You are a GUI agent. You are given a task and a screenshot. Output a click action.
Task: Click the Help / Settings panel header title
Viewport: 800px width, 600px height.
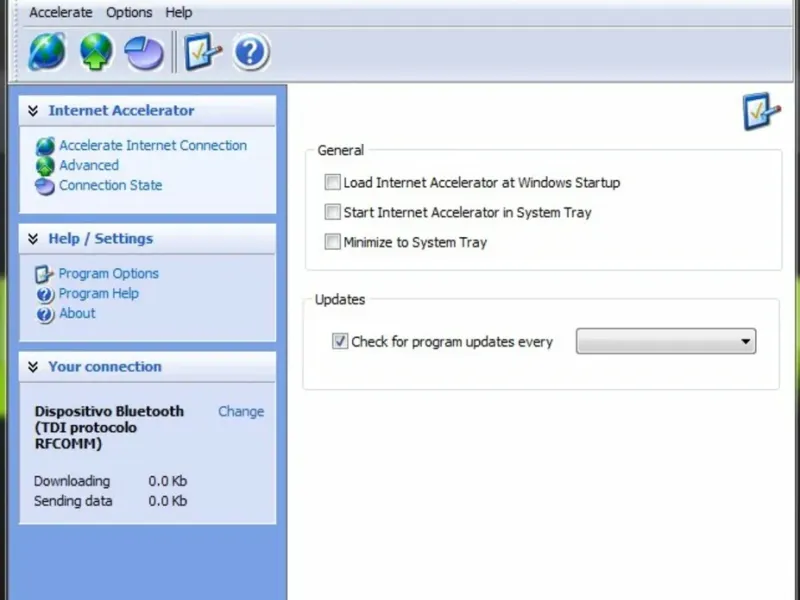pyautogui.click(x=101, y=239)
